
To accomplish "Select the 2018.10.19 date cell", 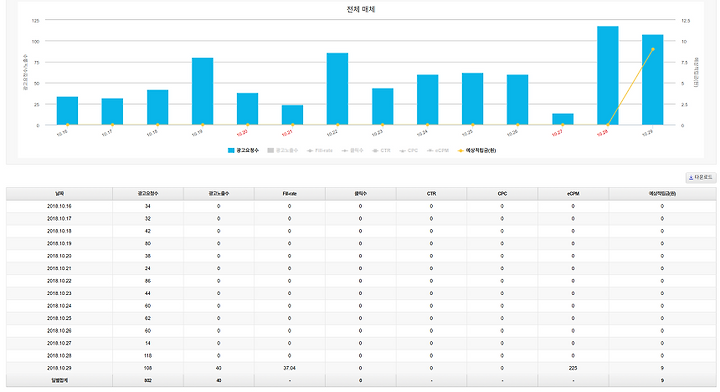I will tap(59, 244).
